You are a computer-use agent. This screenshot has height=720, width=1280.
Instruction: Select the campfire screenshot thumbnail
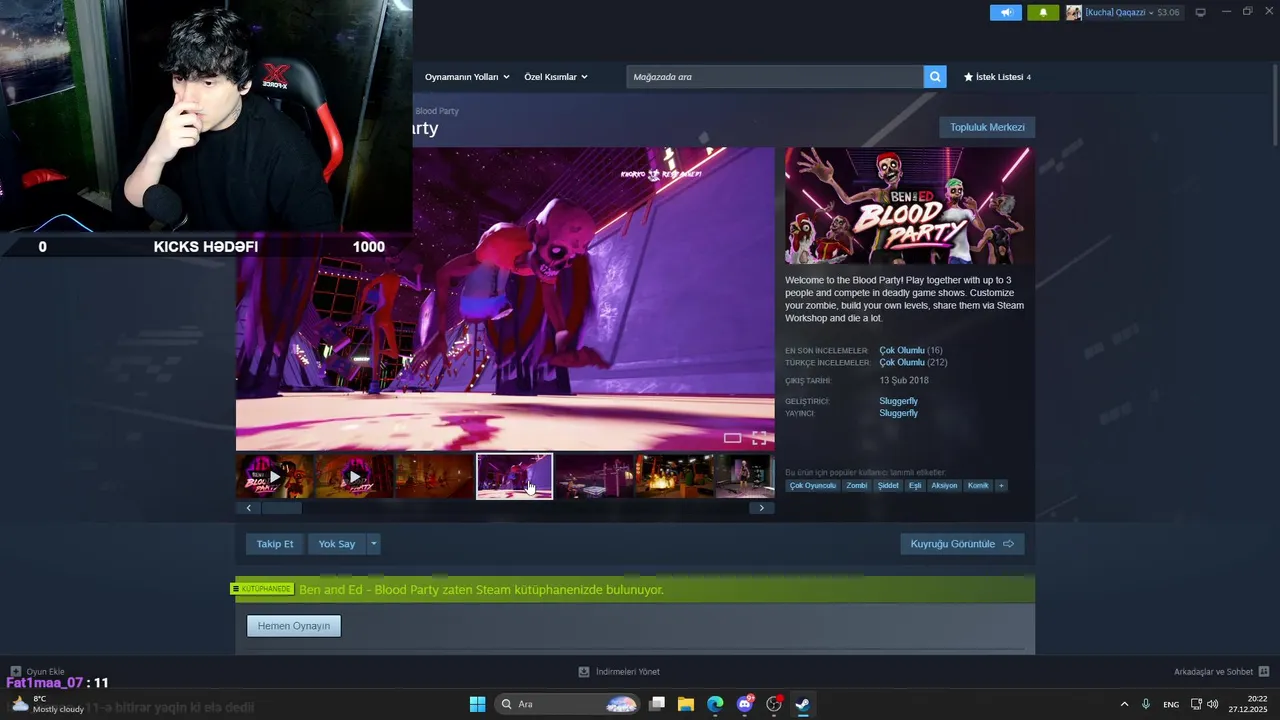(x=674, y=477)
